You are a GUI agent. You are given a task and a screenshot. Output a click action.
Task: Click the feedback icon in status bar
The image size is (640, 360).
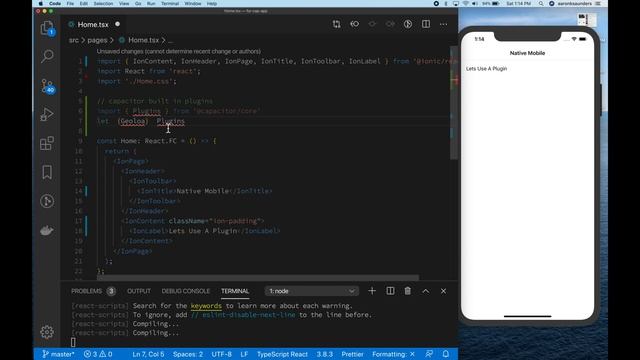[429, 354]
